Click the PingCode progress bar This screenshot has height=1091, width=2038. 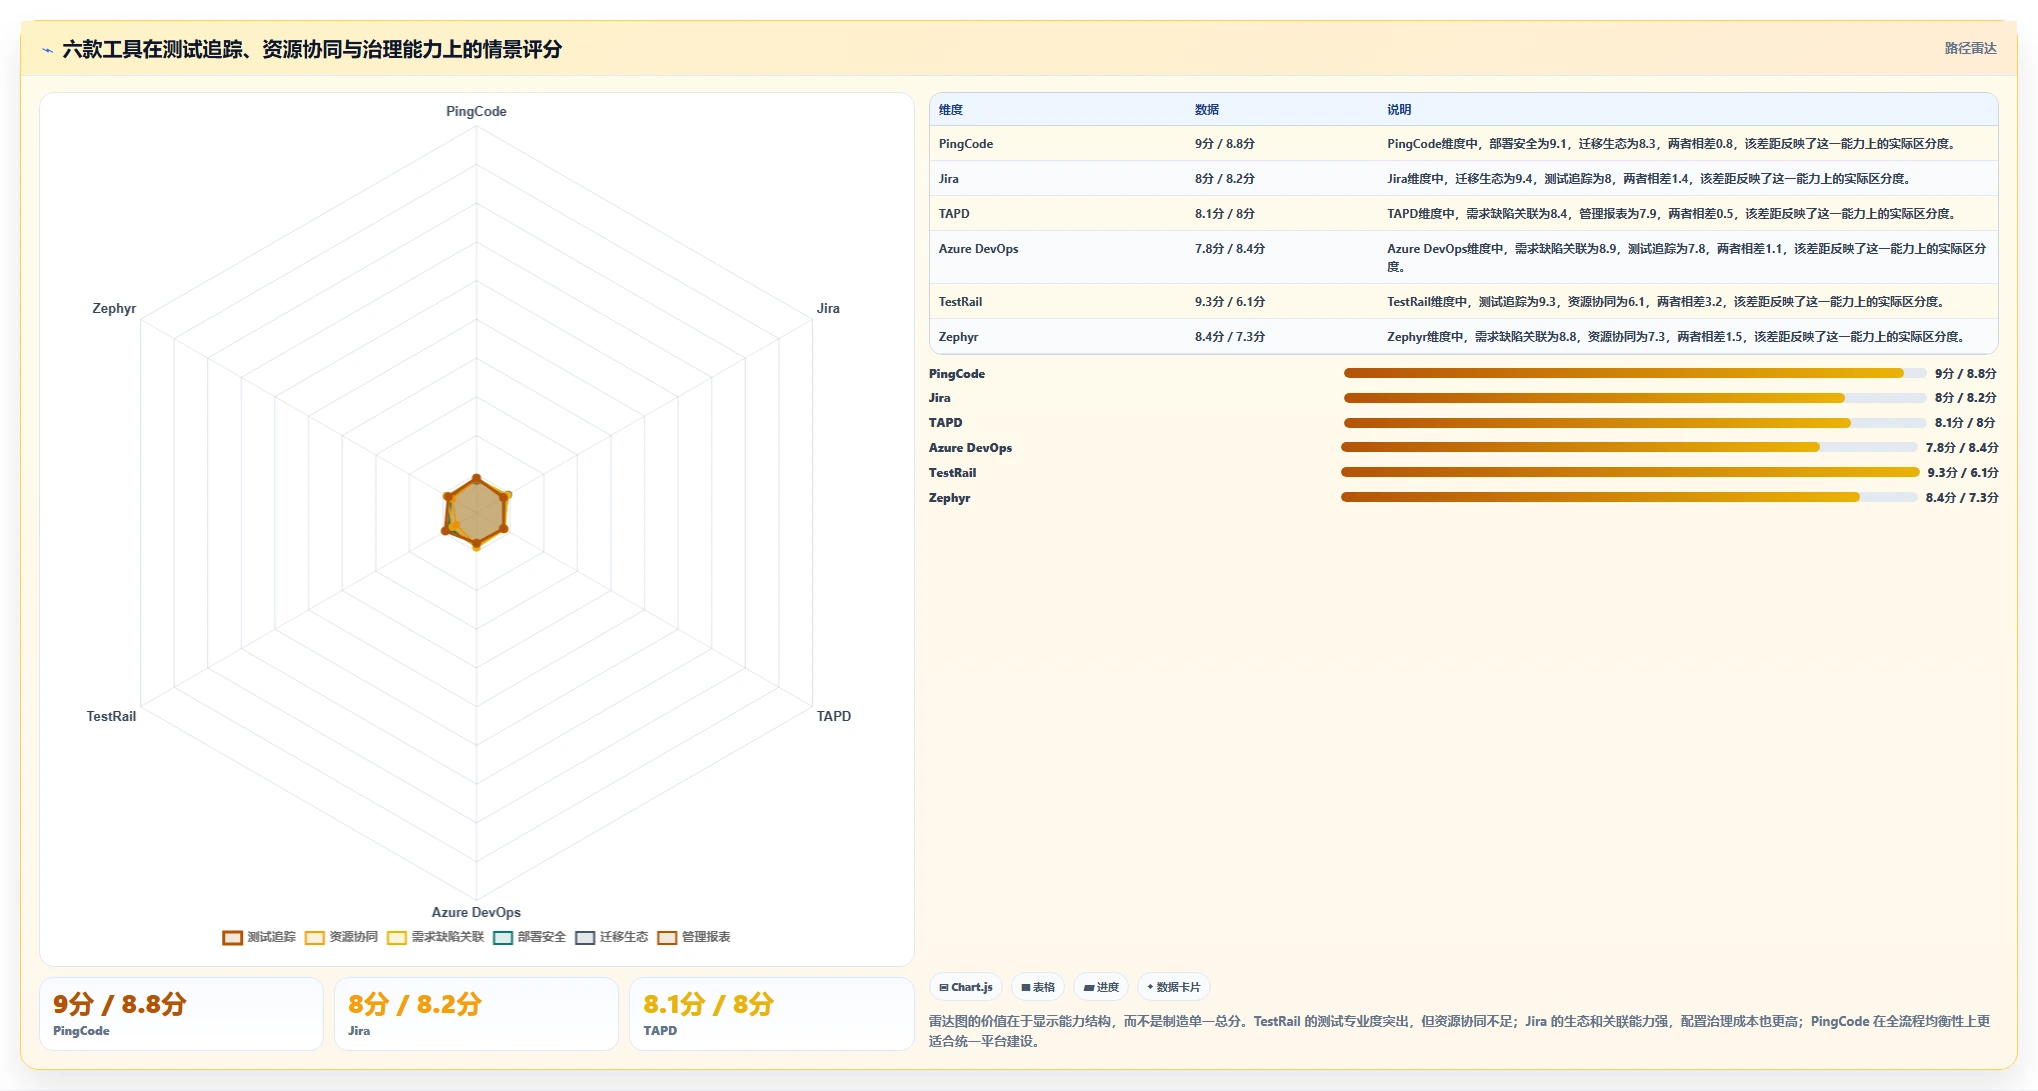click(x=1635, y=373)
